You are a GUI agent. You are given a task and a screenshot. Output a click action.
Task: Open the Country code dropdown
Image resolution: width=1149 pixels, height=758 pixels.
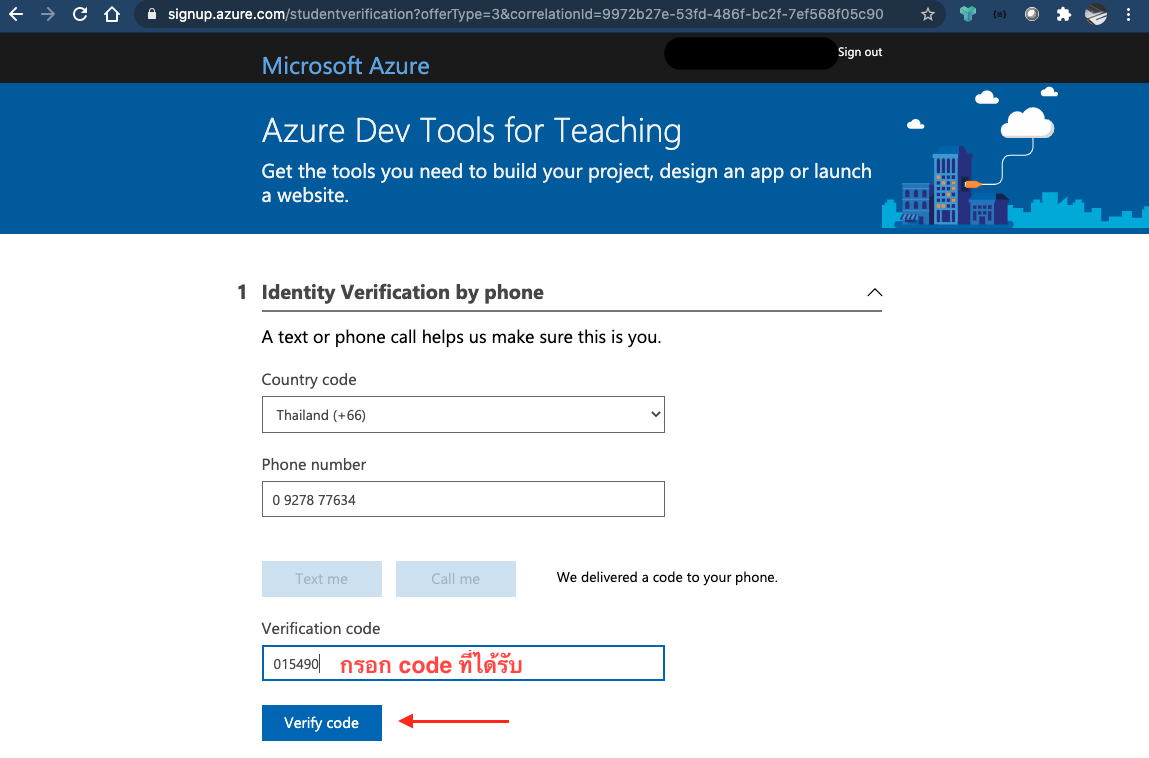(463, 415)
